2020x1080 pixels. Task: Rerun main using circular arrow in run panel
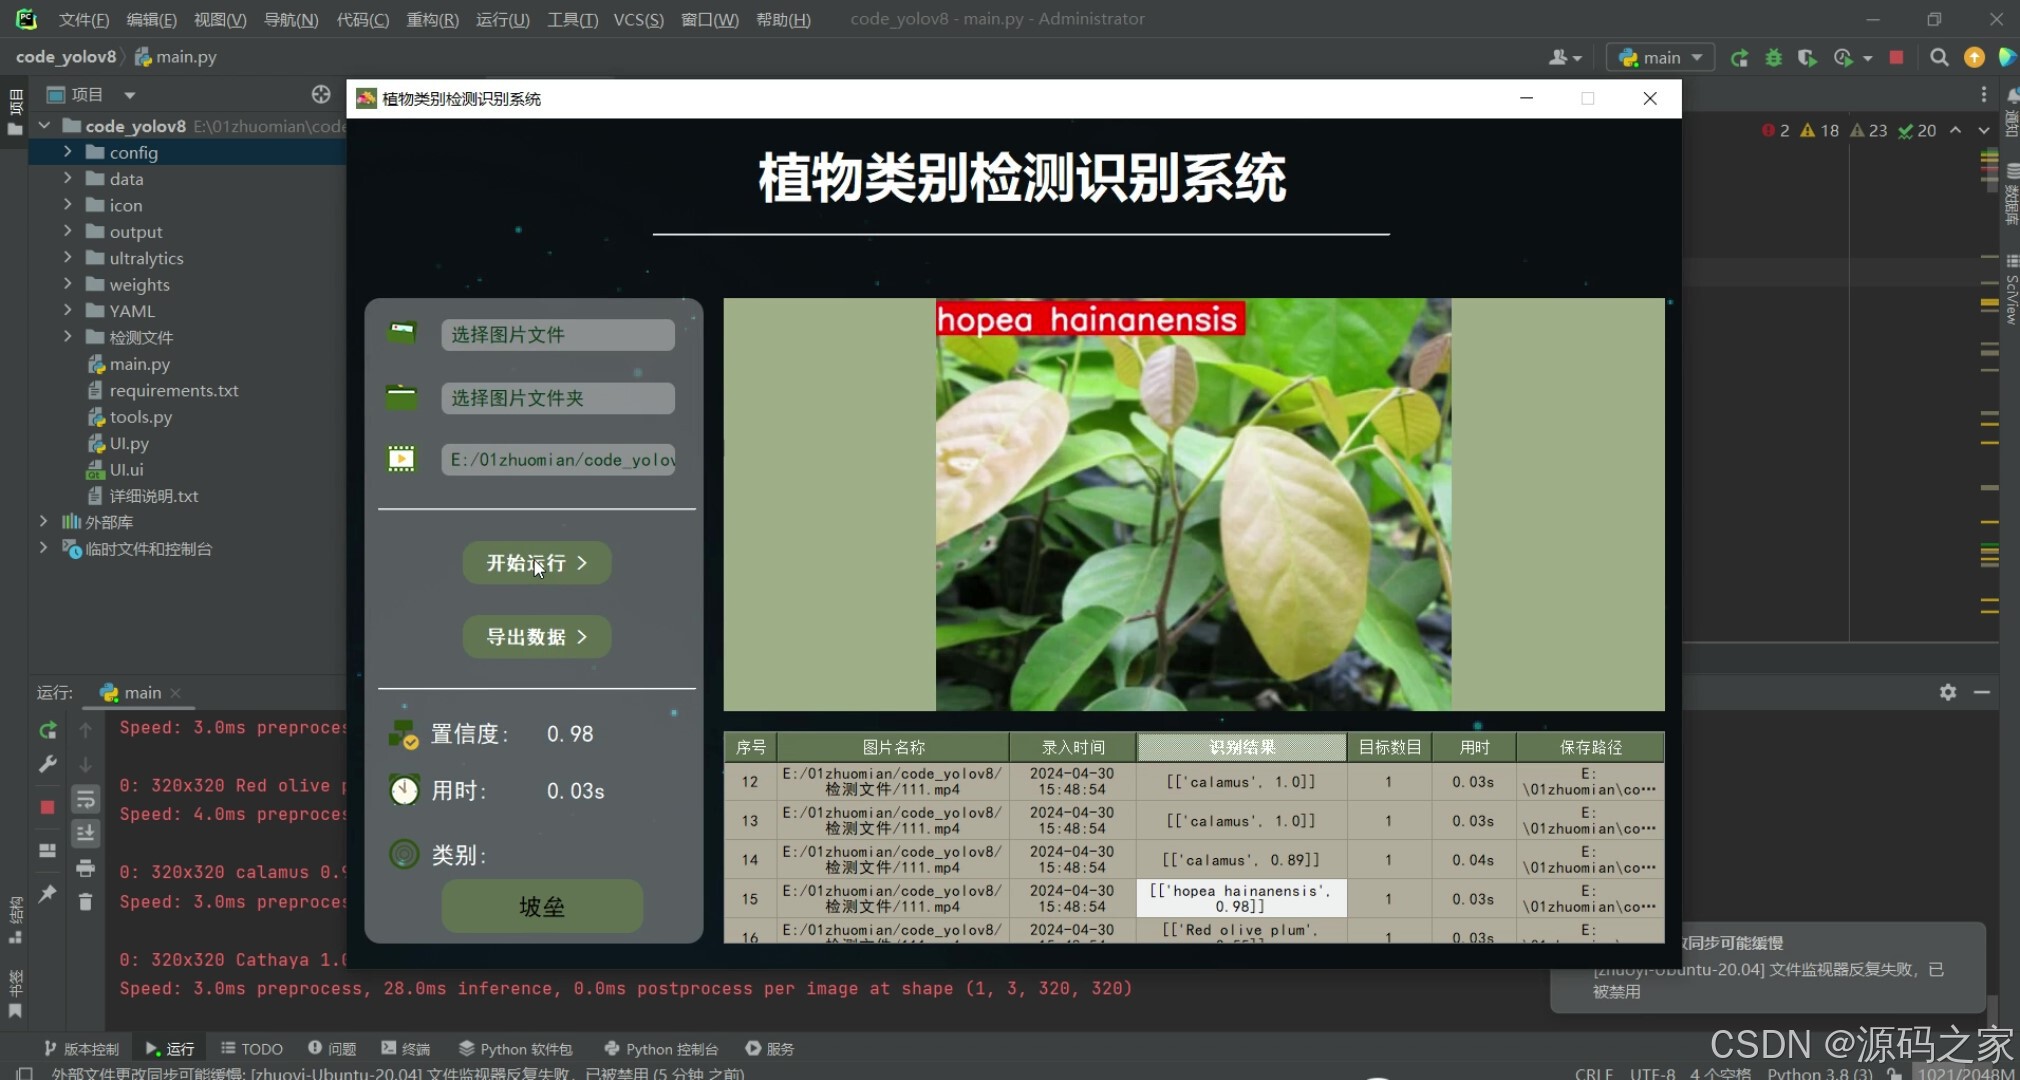[46, 731]
